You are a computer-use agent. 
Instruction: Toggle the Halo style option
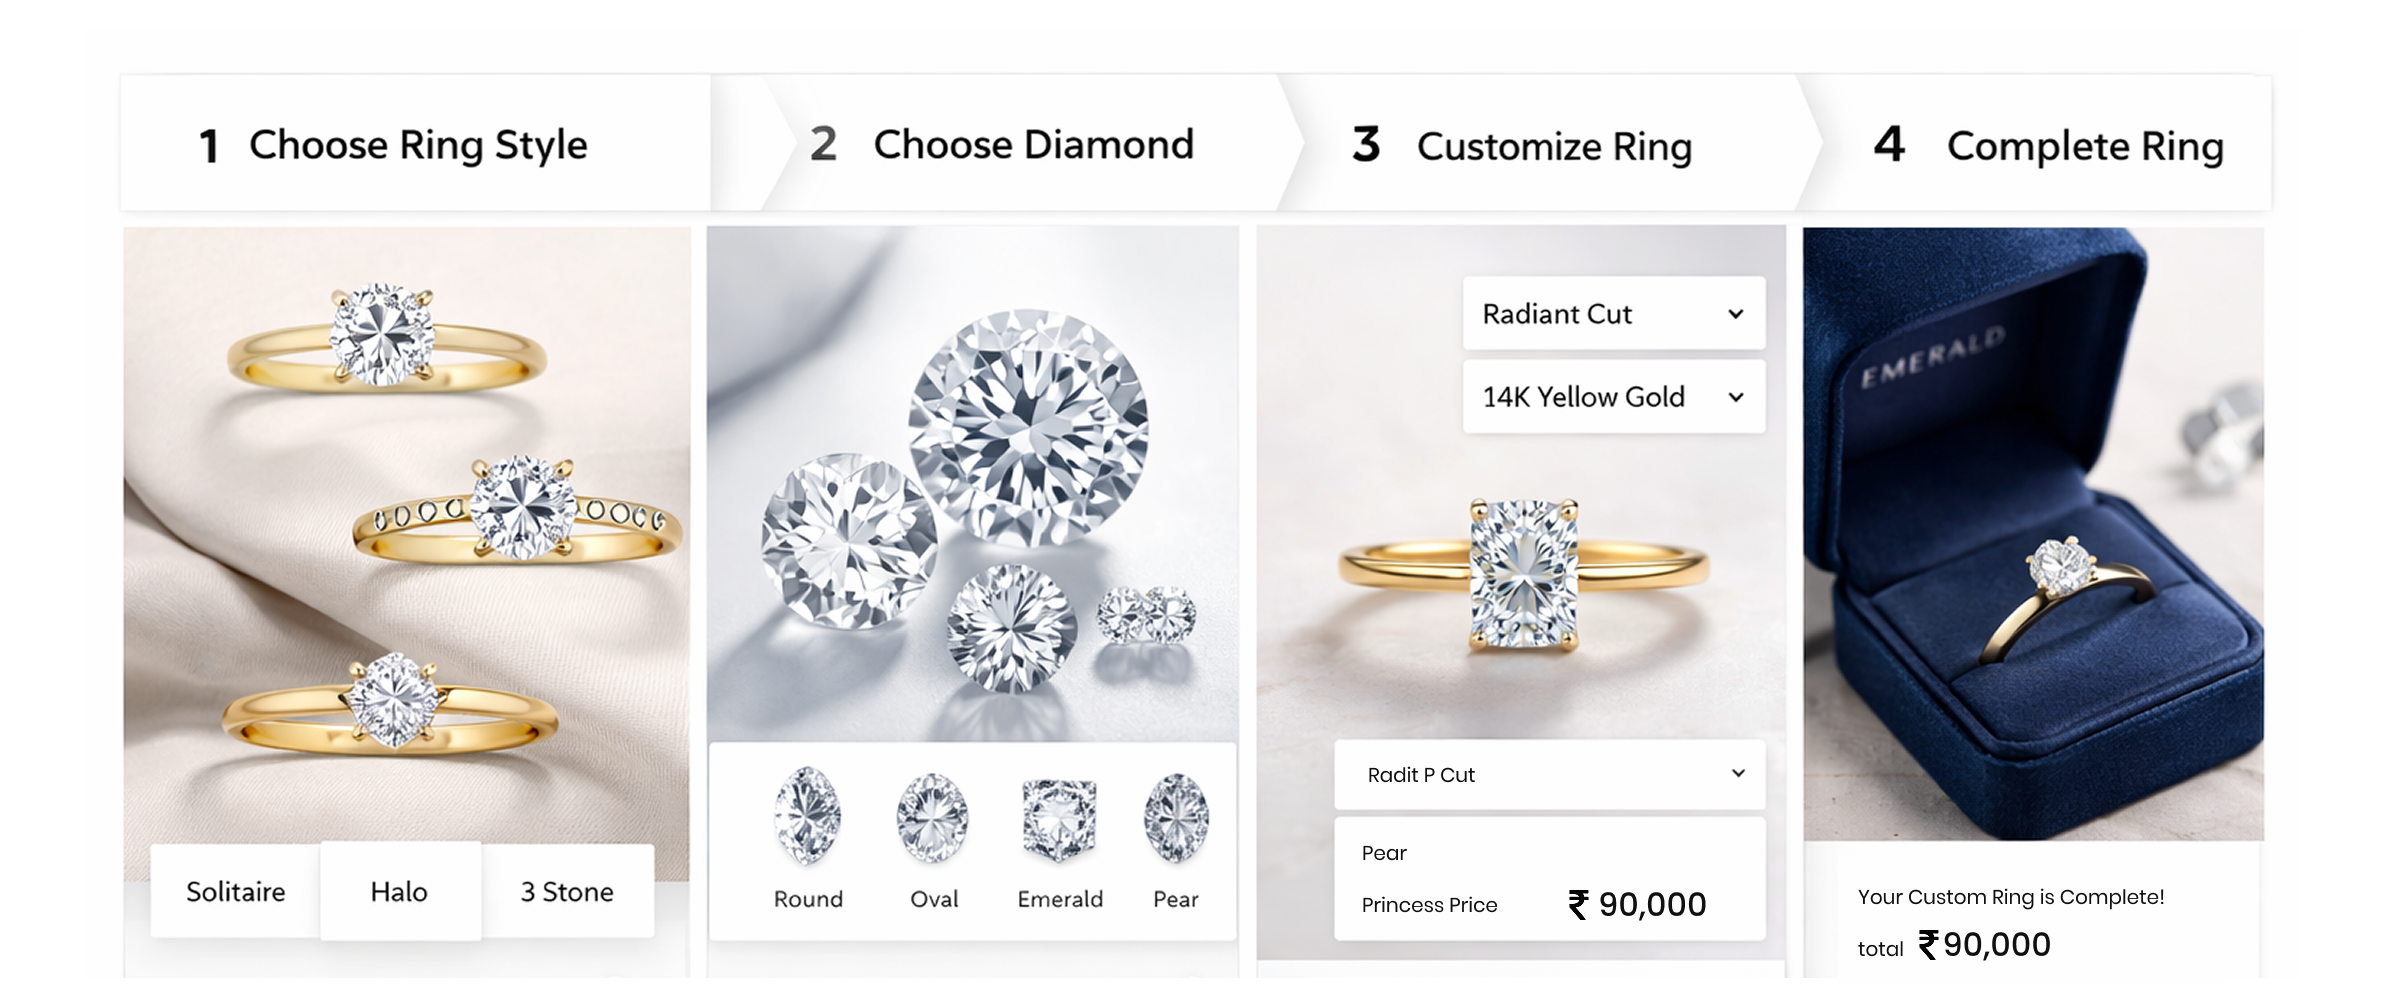click(x=400, y=891)
